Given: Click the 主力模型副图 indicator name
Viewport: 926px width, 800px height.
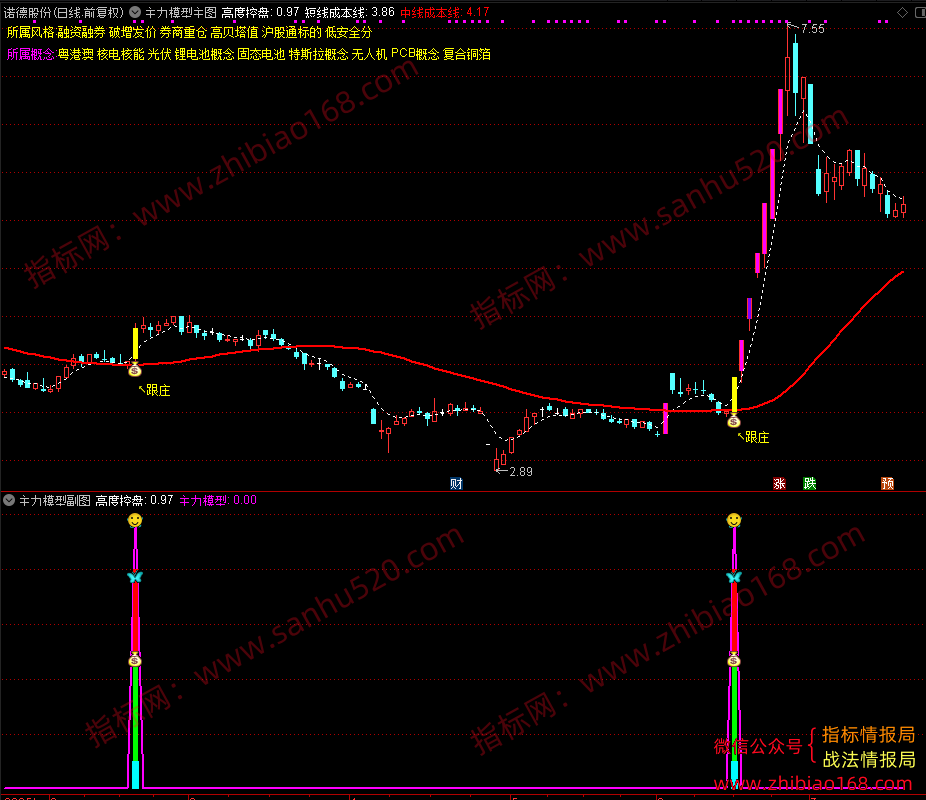Looking at the screenshot, I should click(55, 501).
